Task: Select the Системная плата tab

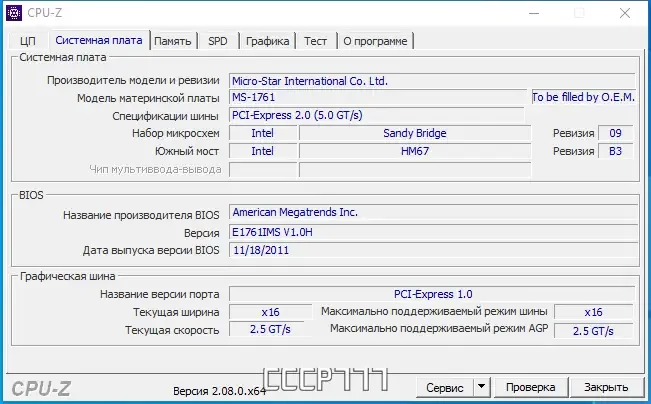Action: point(99,40)
